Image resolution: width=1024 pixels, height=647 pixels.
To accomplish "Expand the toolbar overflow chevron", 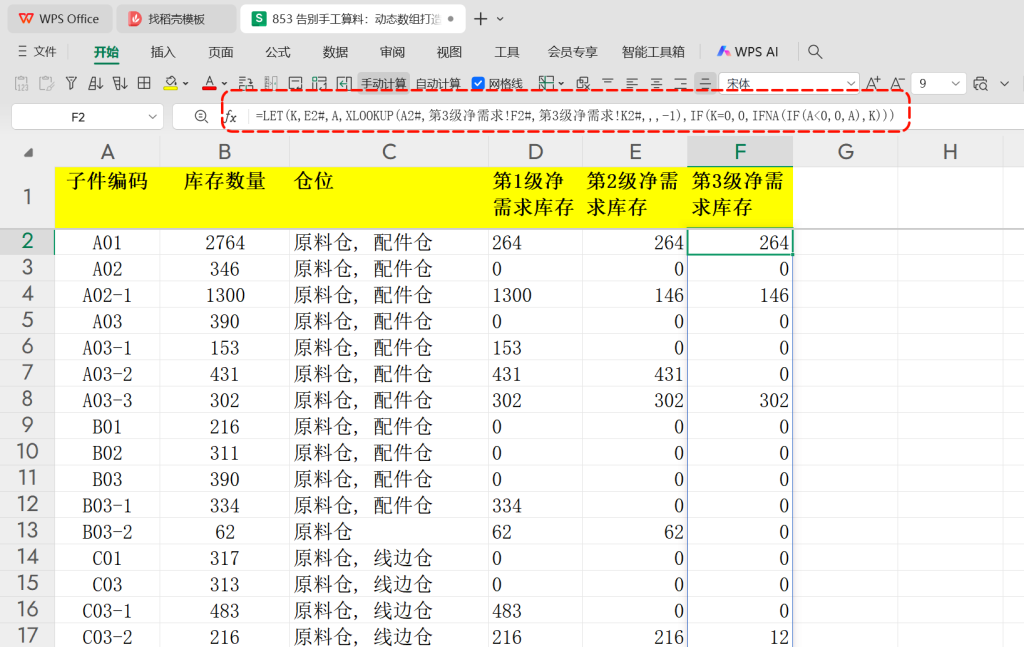I will [1004, 84].
